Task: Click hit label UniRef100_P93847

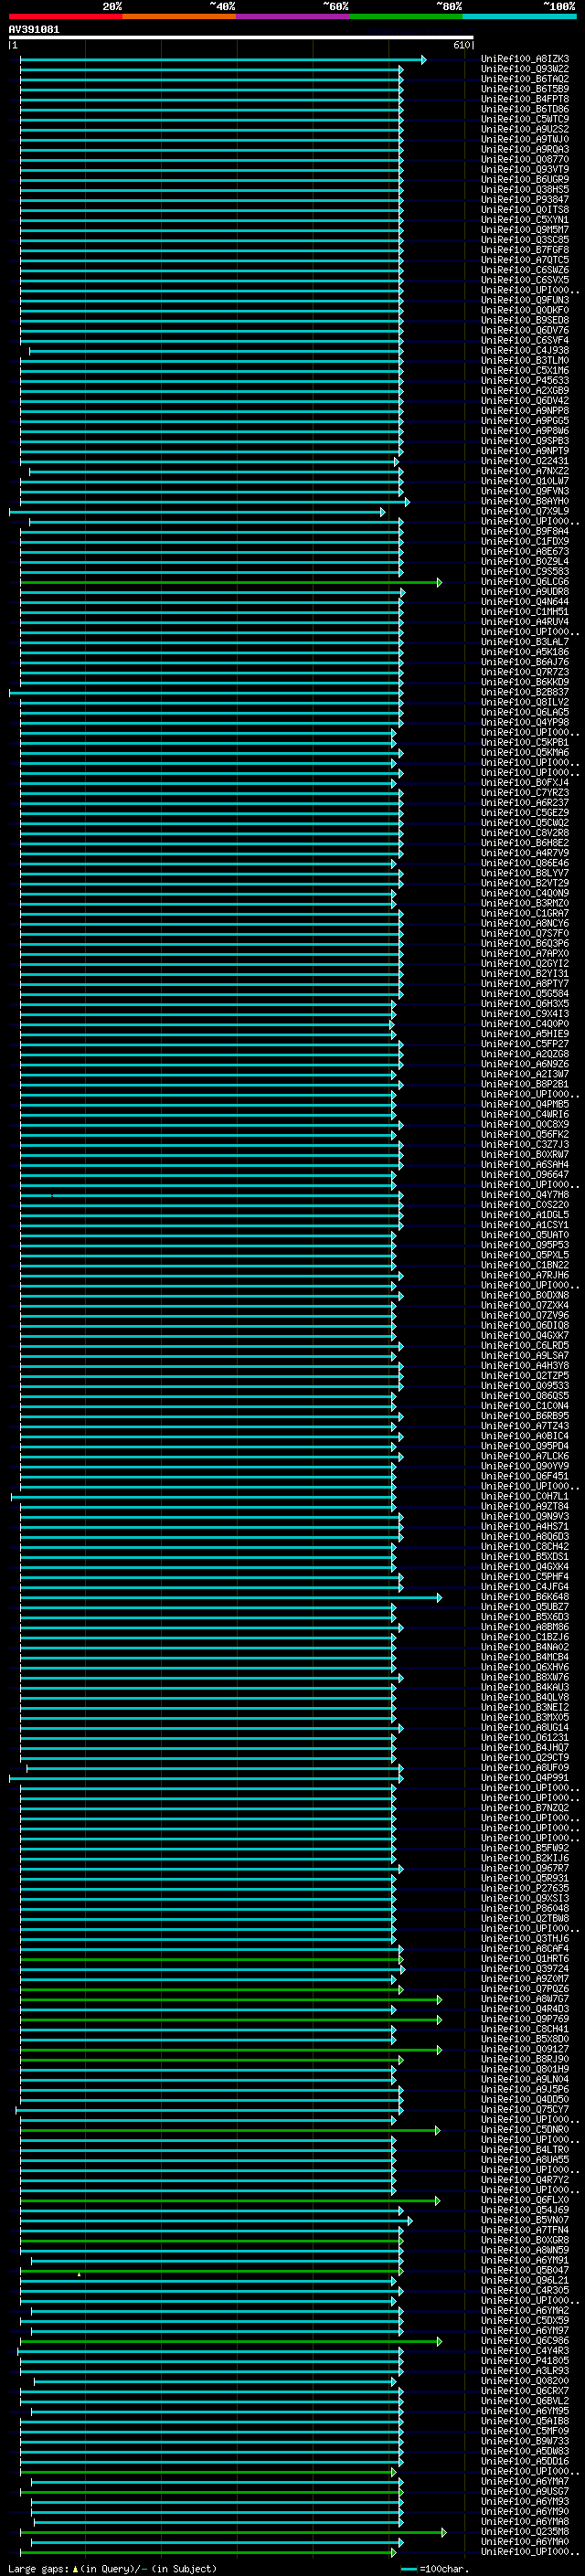Action: [525, 200]
